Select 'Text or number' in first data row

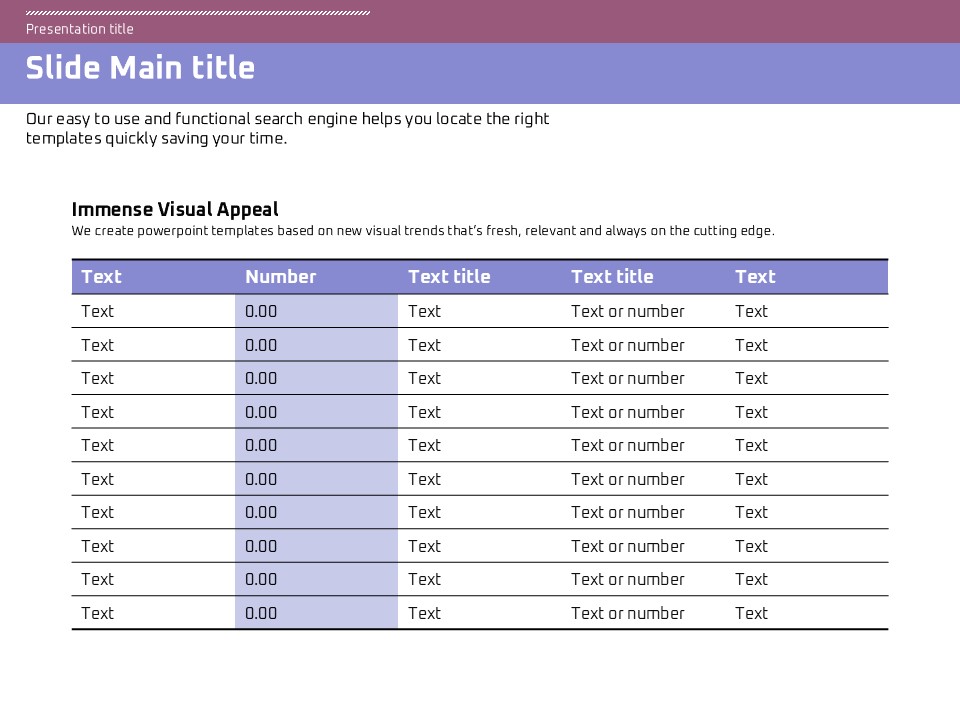tap(628, 311)
